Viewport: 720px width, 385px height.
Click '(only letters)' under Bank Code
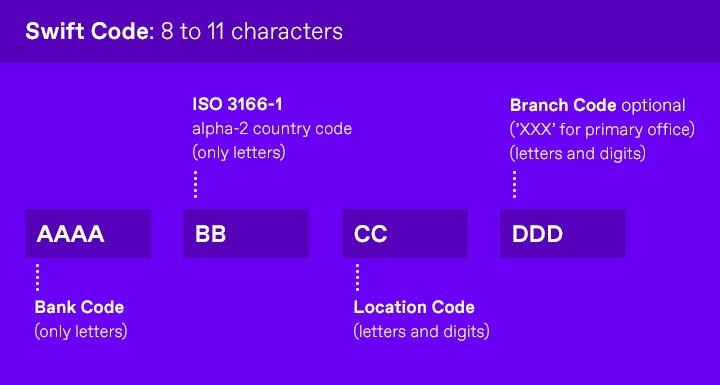(x=81, y=331)
